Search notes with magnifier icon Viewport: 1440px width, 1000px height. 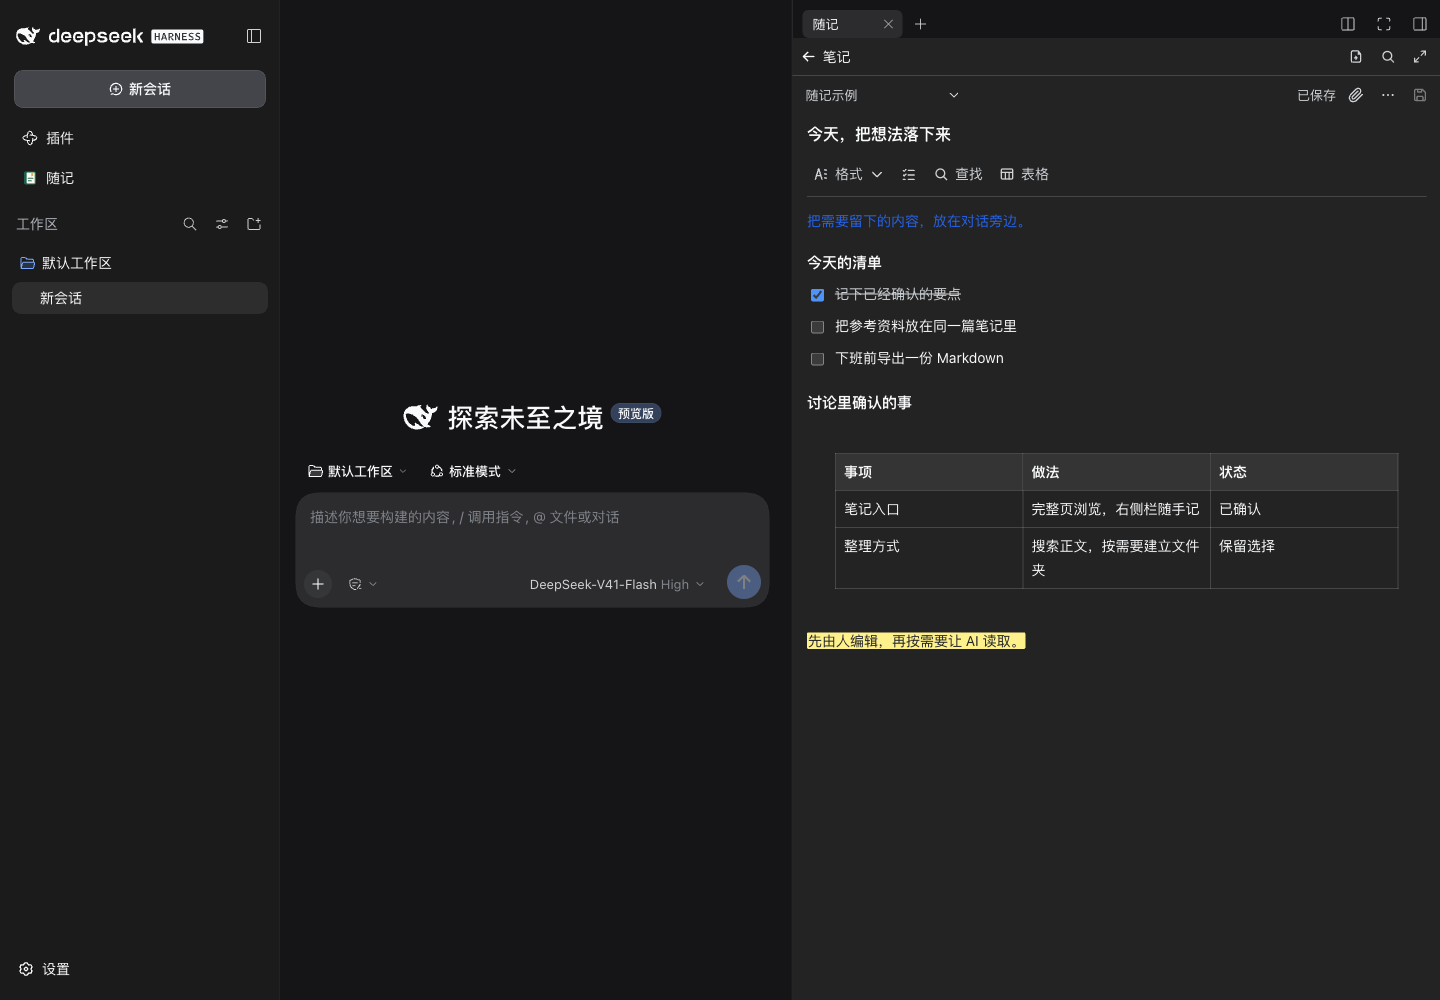click(x=1388, y=57)
